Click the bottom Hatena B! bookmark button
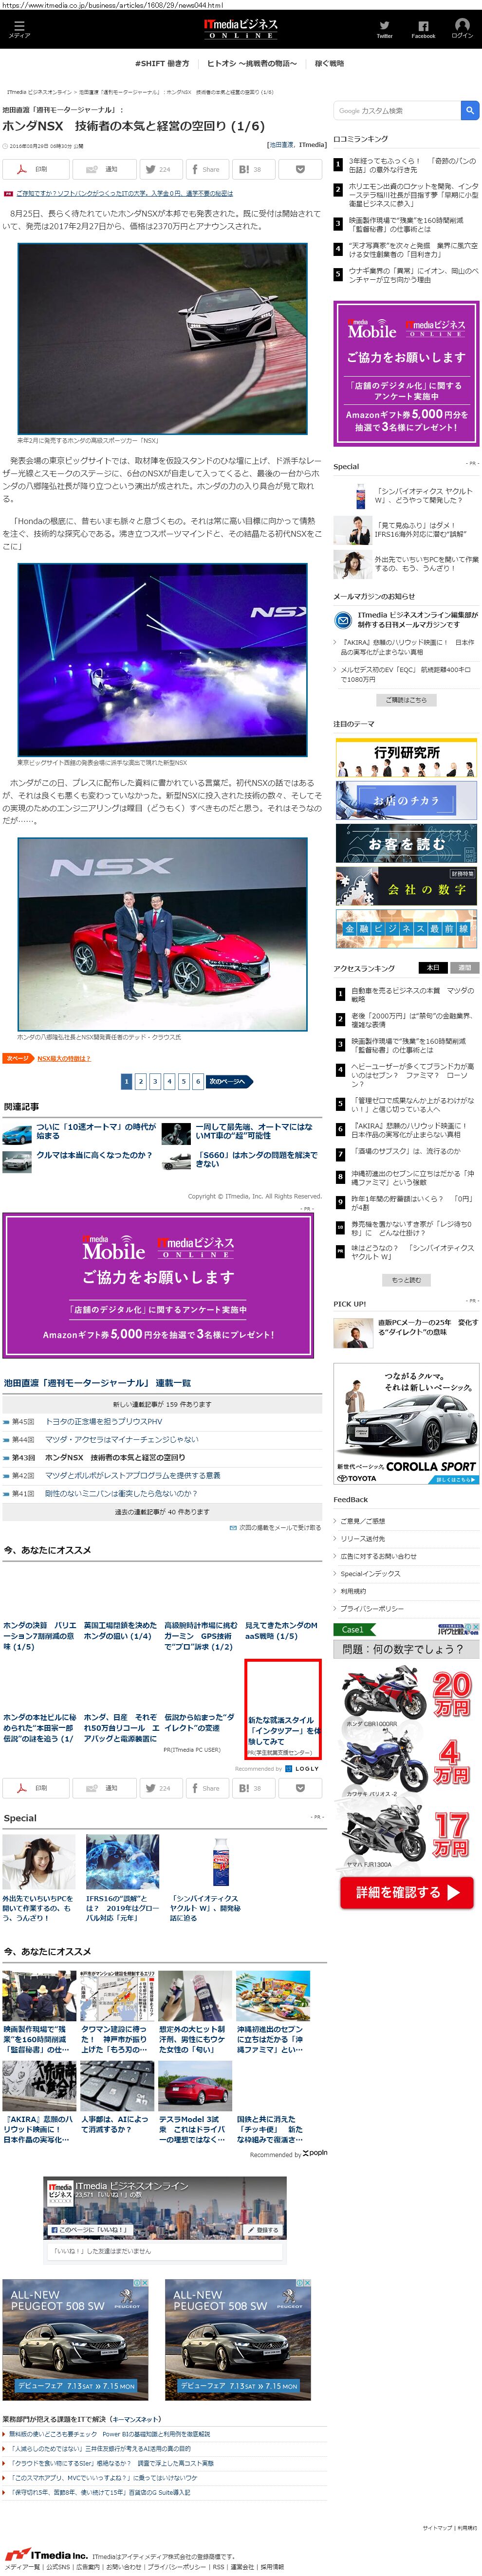Viewport: 482px width, 2576px height. coord(253,1788)
